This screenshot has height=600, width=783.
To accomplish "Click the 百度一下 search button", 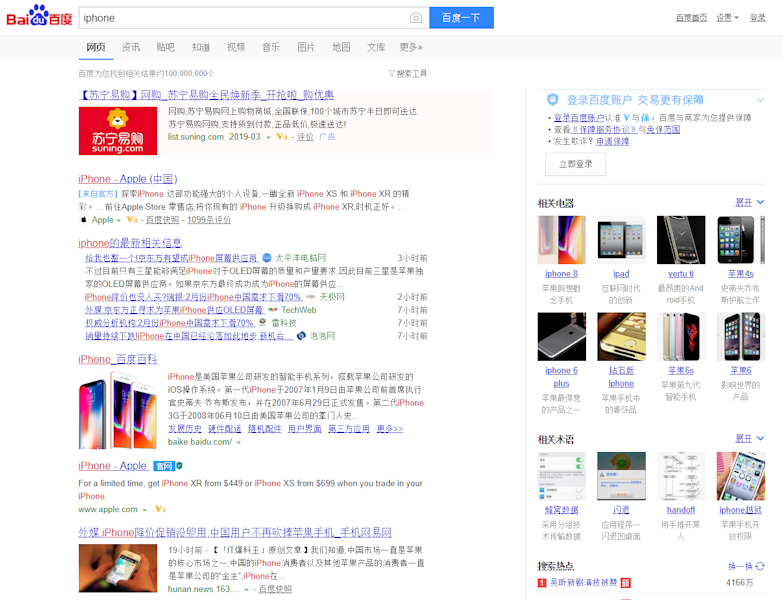I will [x=461, y=17].
